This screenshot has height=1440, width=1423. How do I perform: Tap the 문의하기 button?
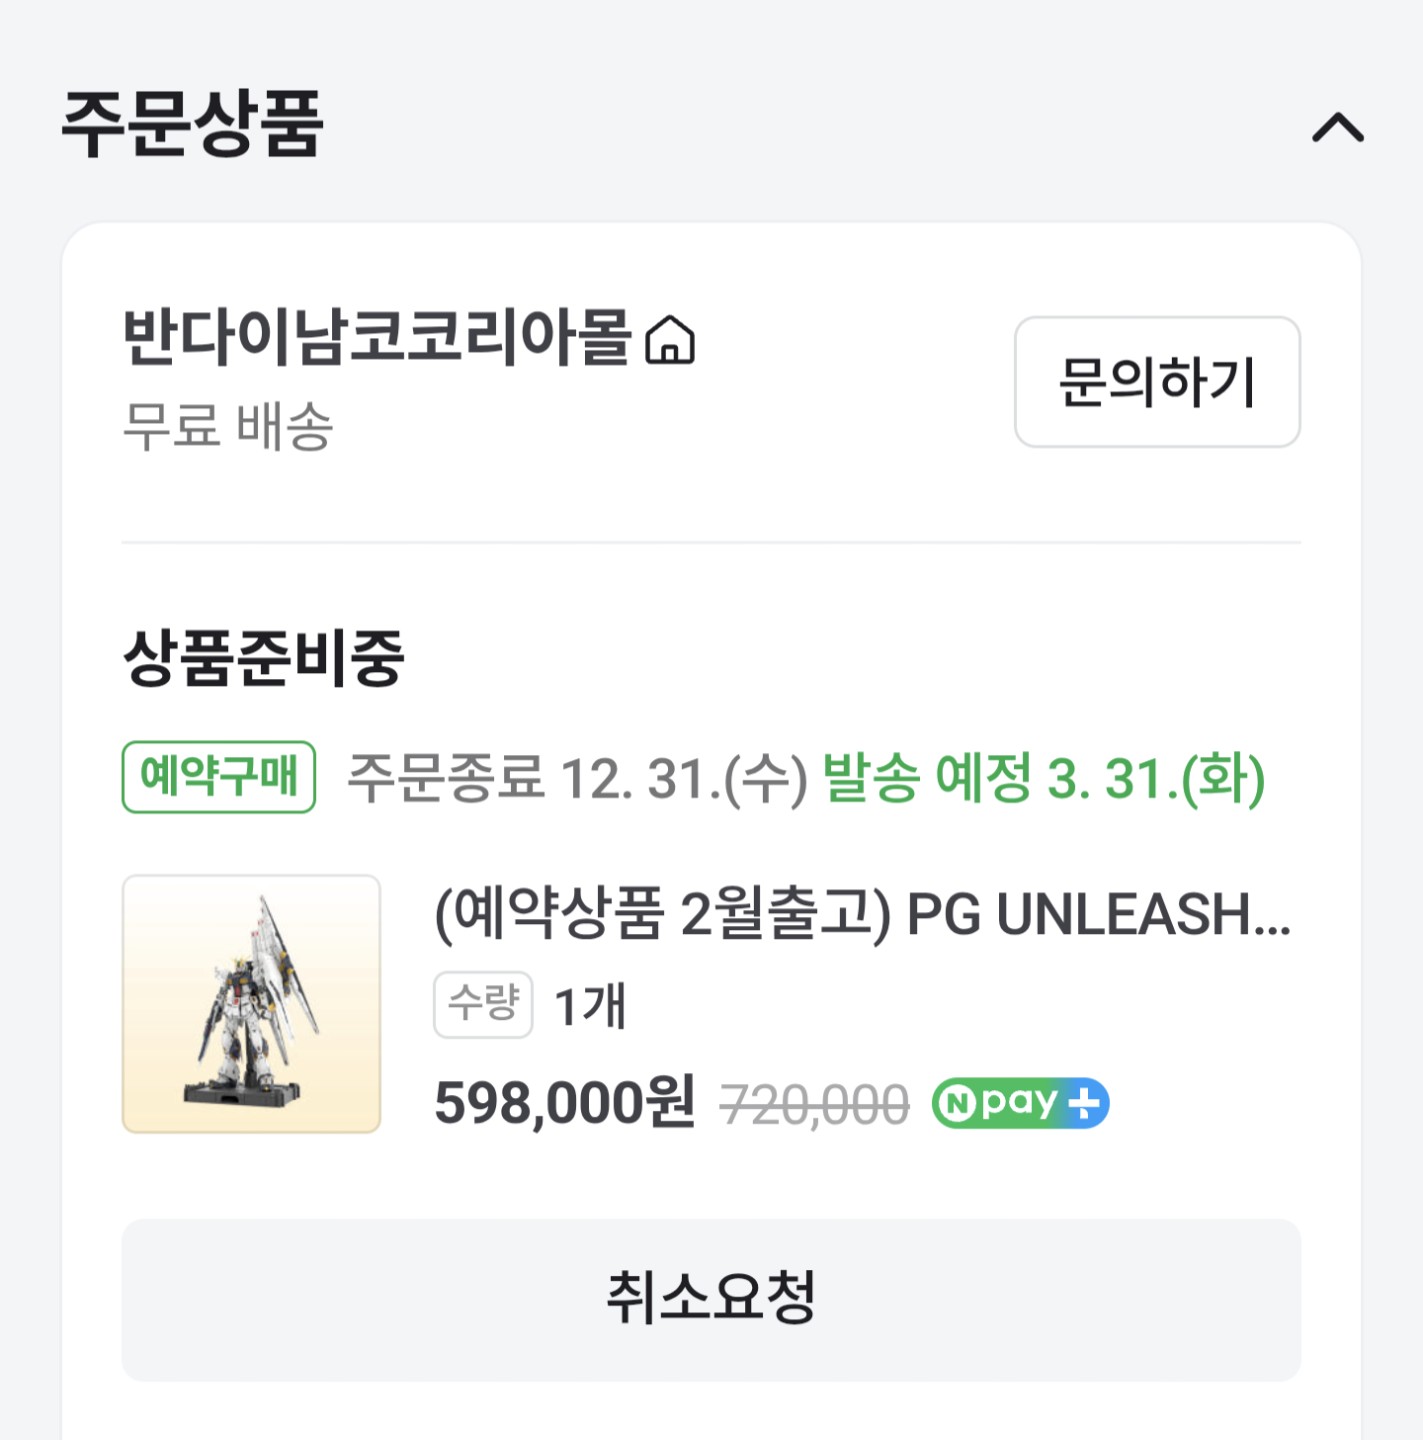click(x=1157, y=382)
